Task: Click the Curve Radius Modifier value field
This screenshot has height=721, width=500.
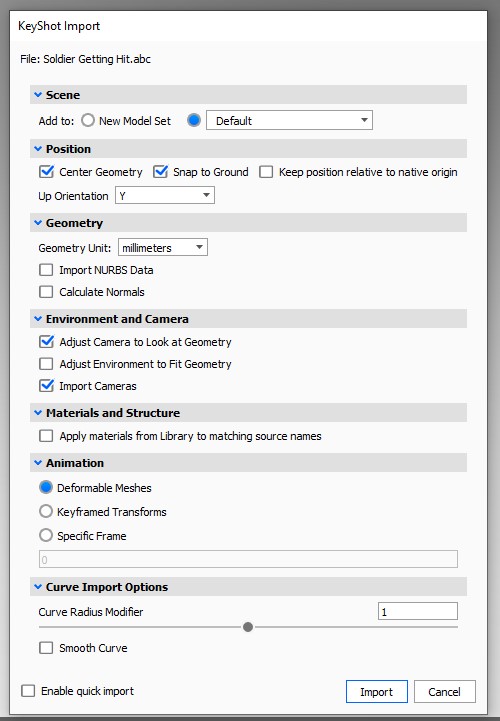Action: (x=418, y=612)
